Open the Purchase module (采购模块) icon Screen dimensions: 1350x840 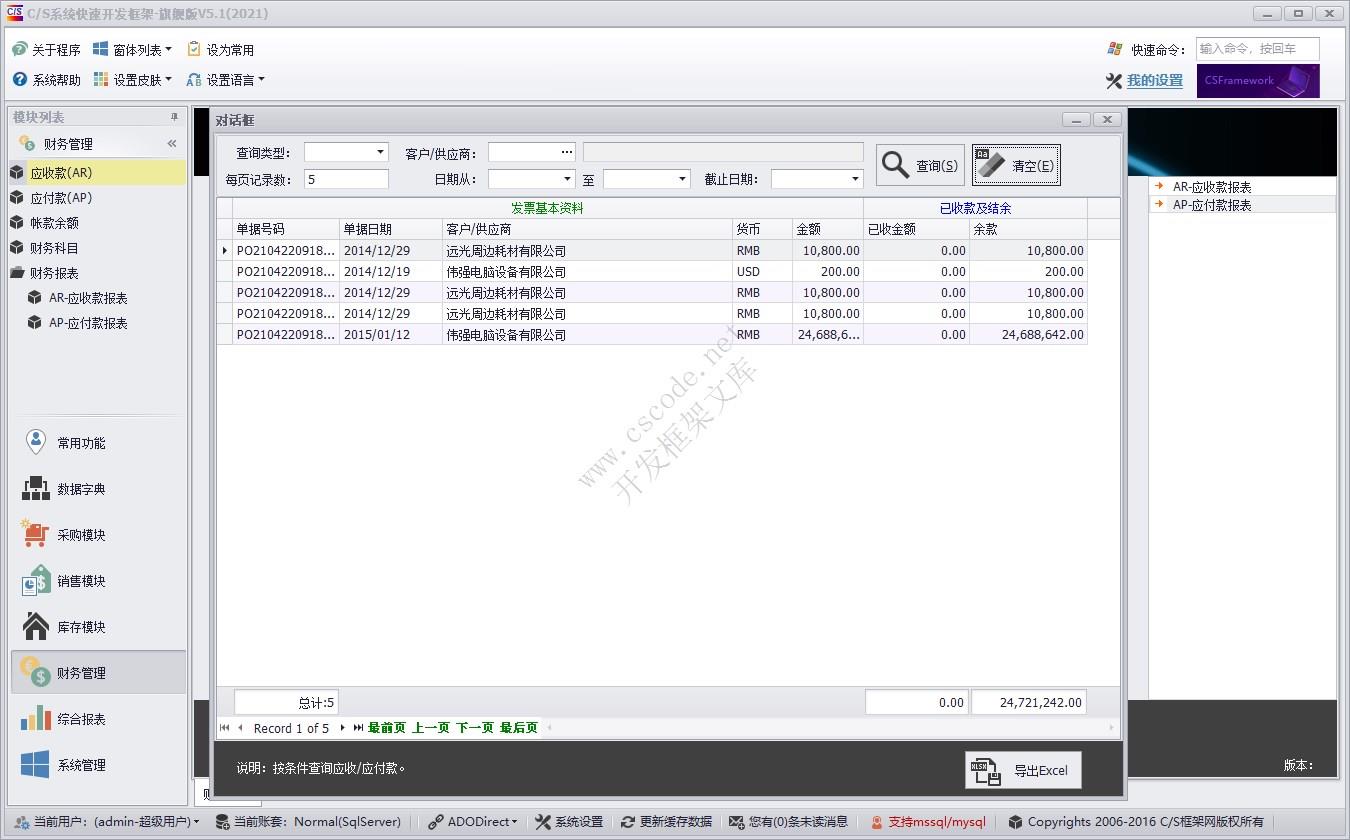[36, 535]
